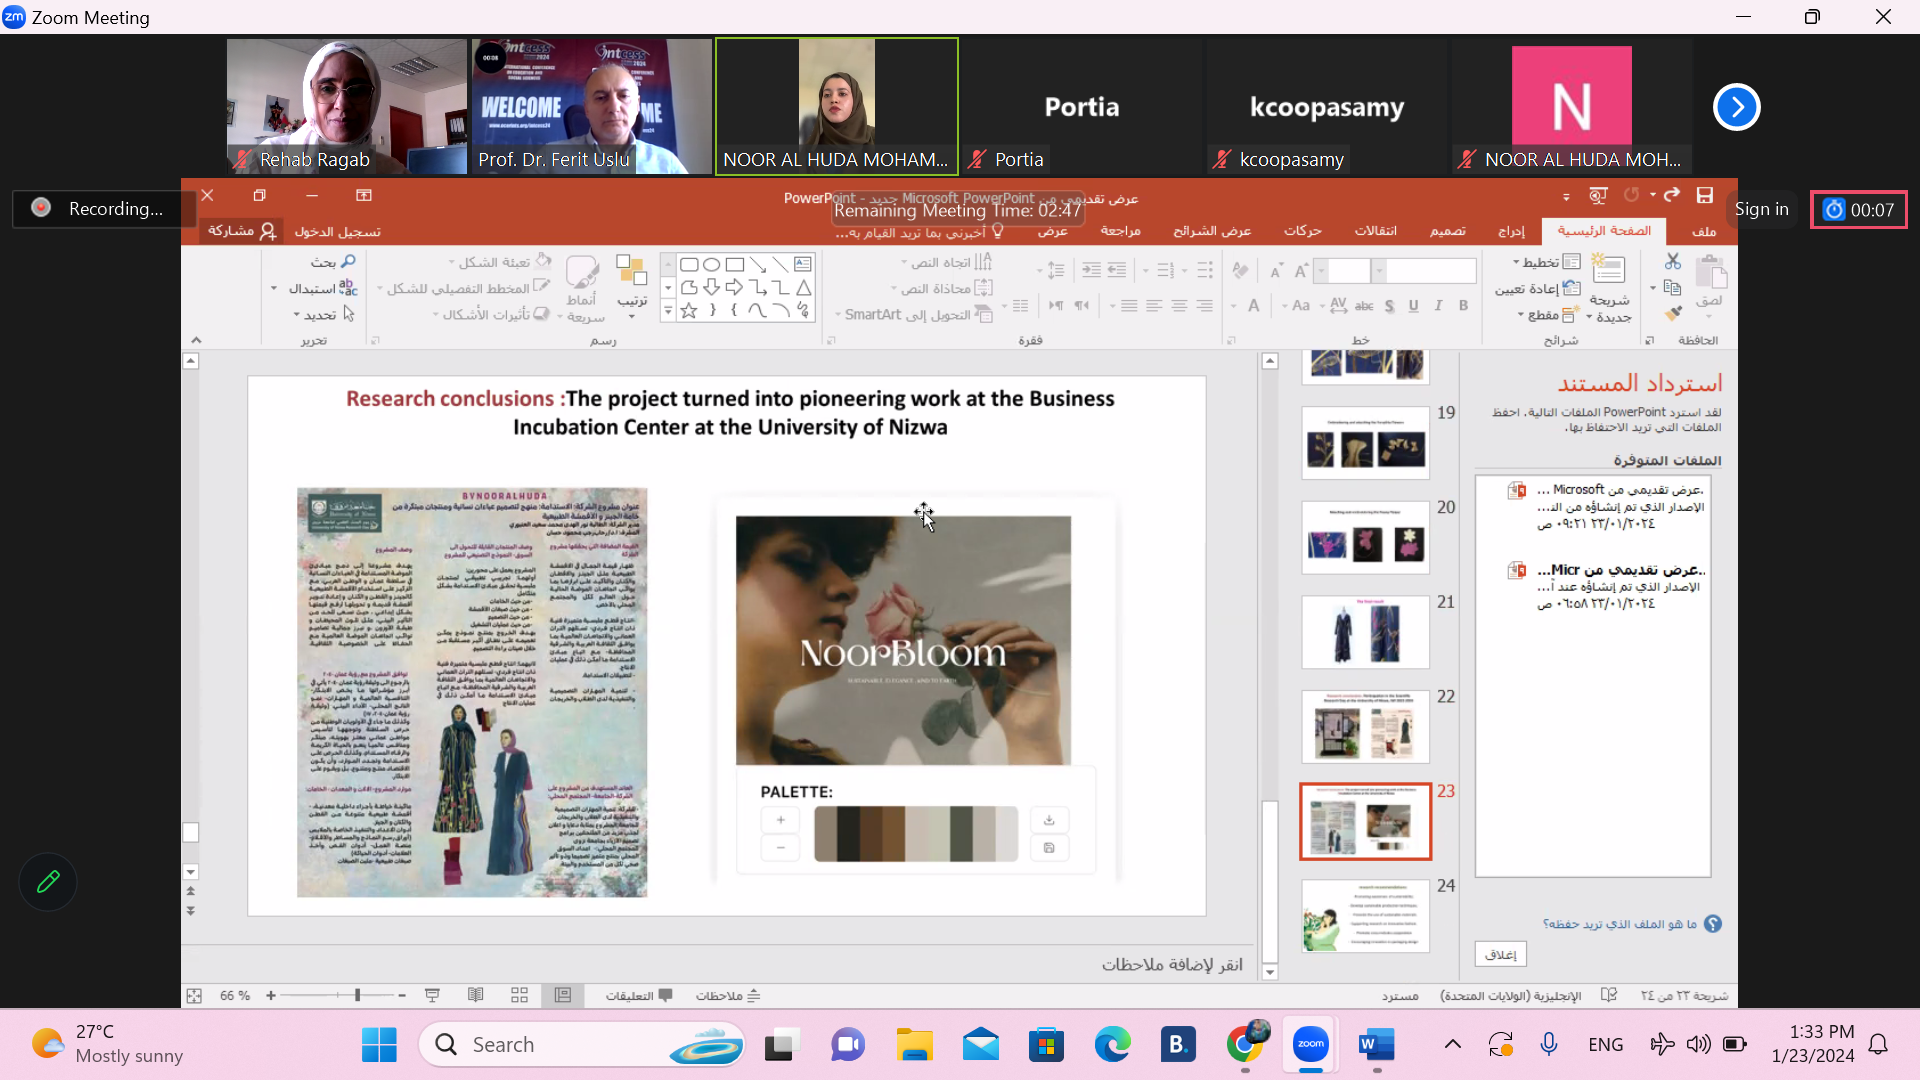Screen dimensions: 1920x1080
Task: Toggle Underline text formatting
Action: (1413, 306)
